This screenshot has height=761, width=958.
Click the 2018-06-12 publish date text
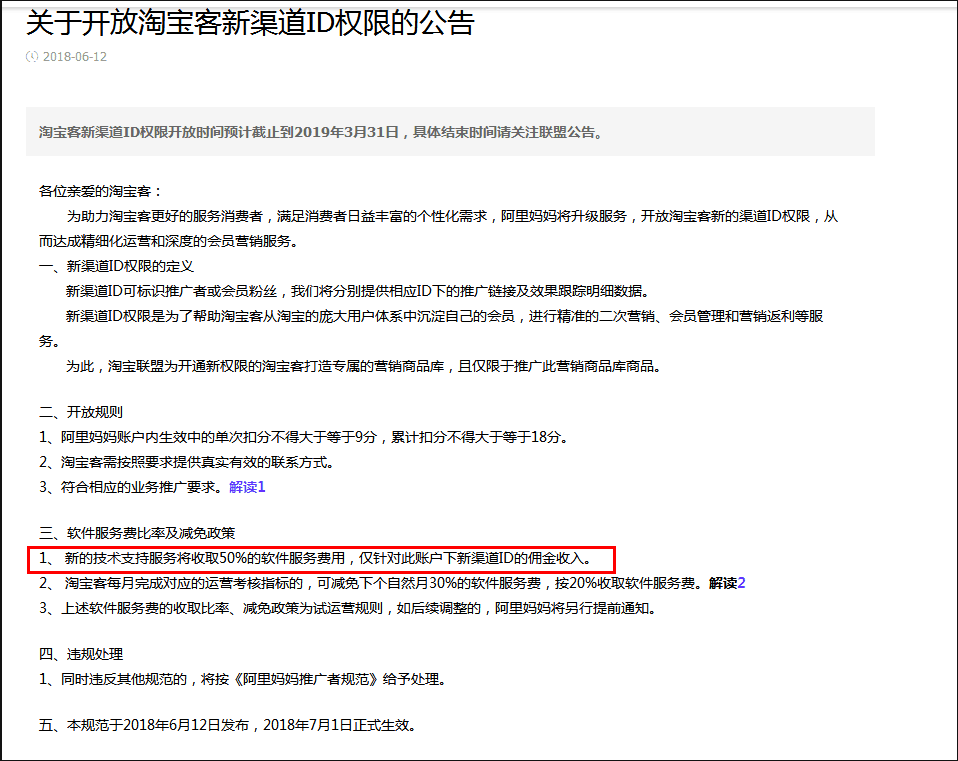click(75, 57)
